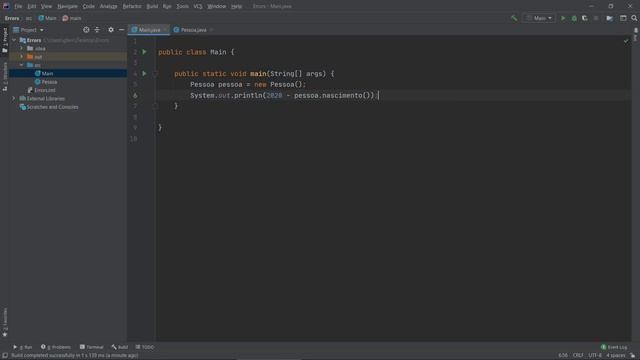Open the Main run configuration dropdown
The width and height of the screenshot is (640, 360).
[540, 18]
